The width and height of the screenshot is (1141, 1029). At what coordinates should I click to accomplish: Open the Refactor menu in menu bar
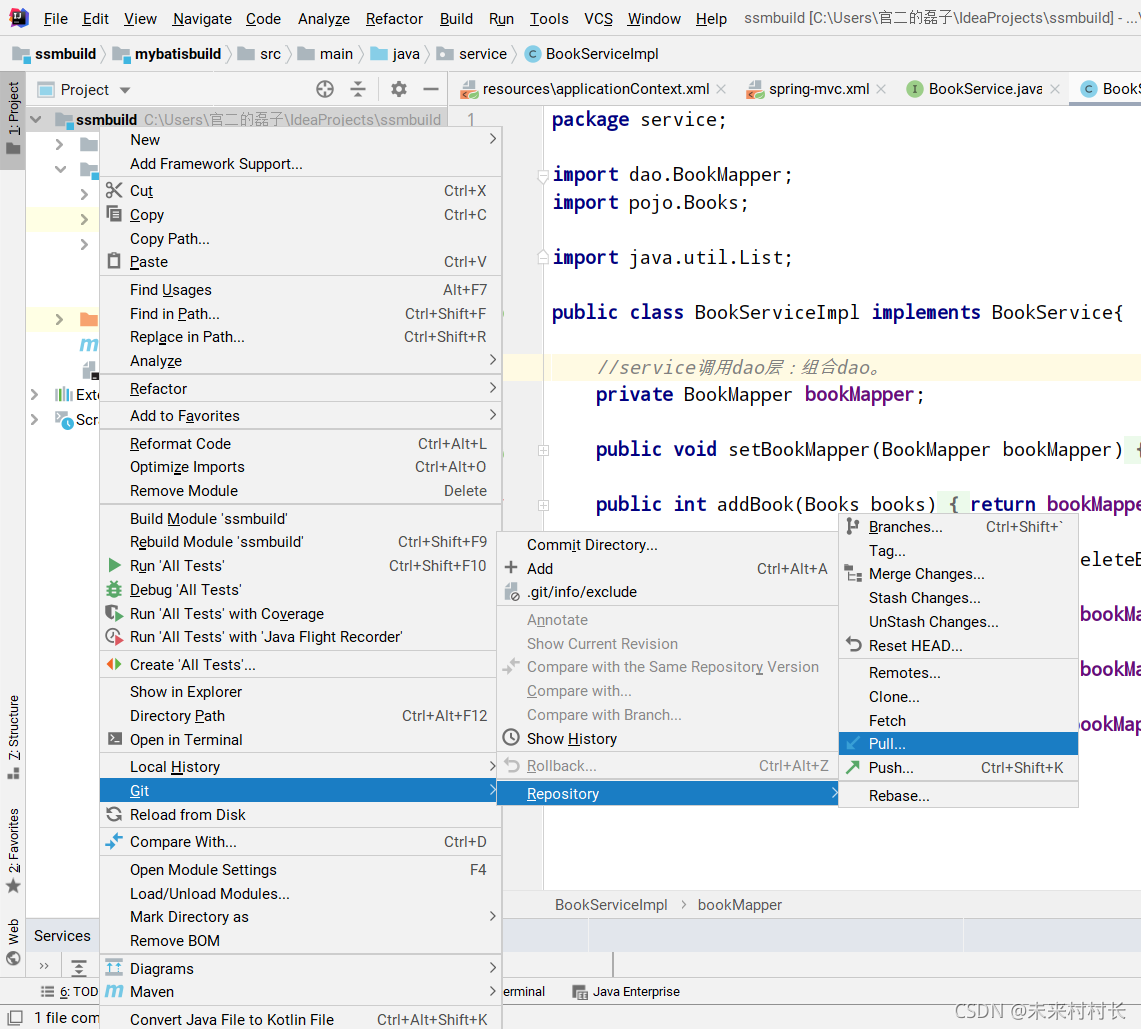pos(394,18)
